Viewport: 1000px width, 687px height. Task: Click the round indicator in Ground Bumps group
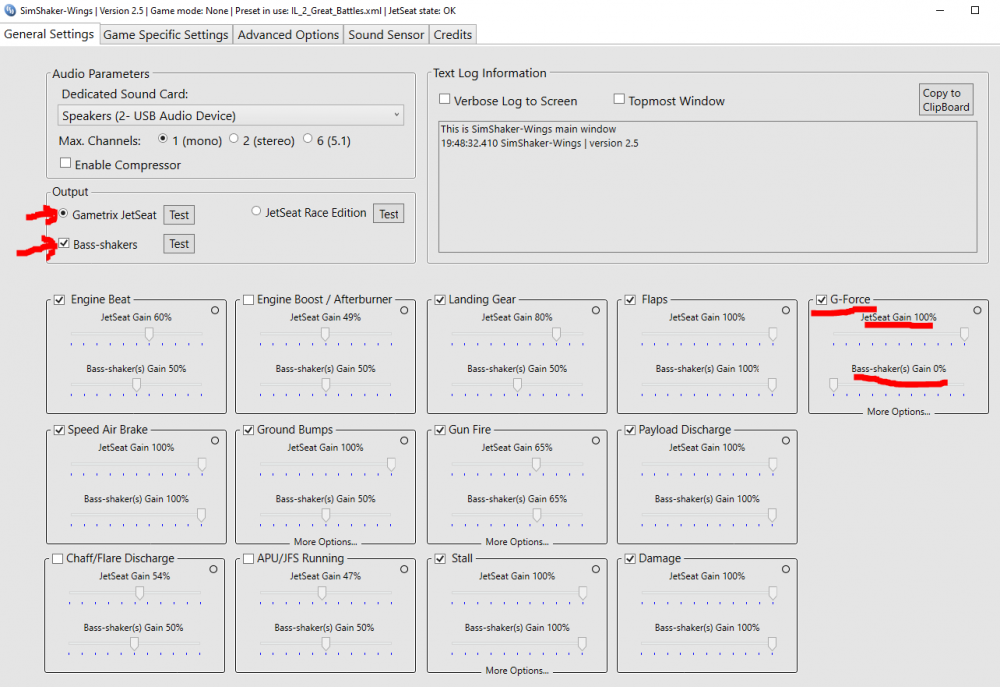[404, 440]
